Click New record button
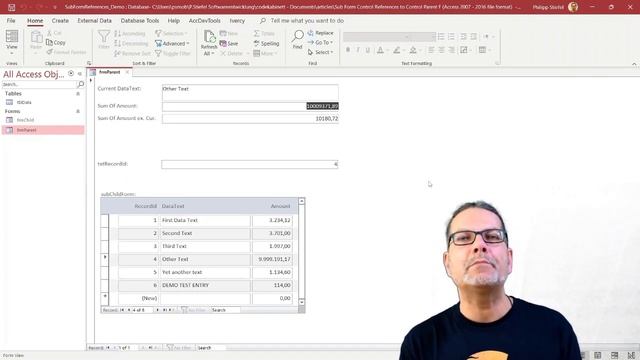Screen dimensions: 640x360 coord(229,33)
